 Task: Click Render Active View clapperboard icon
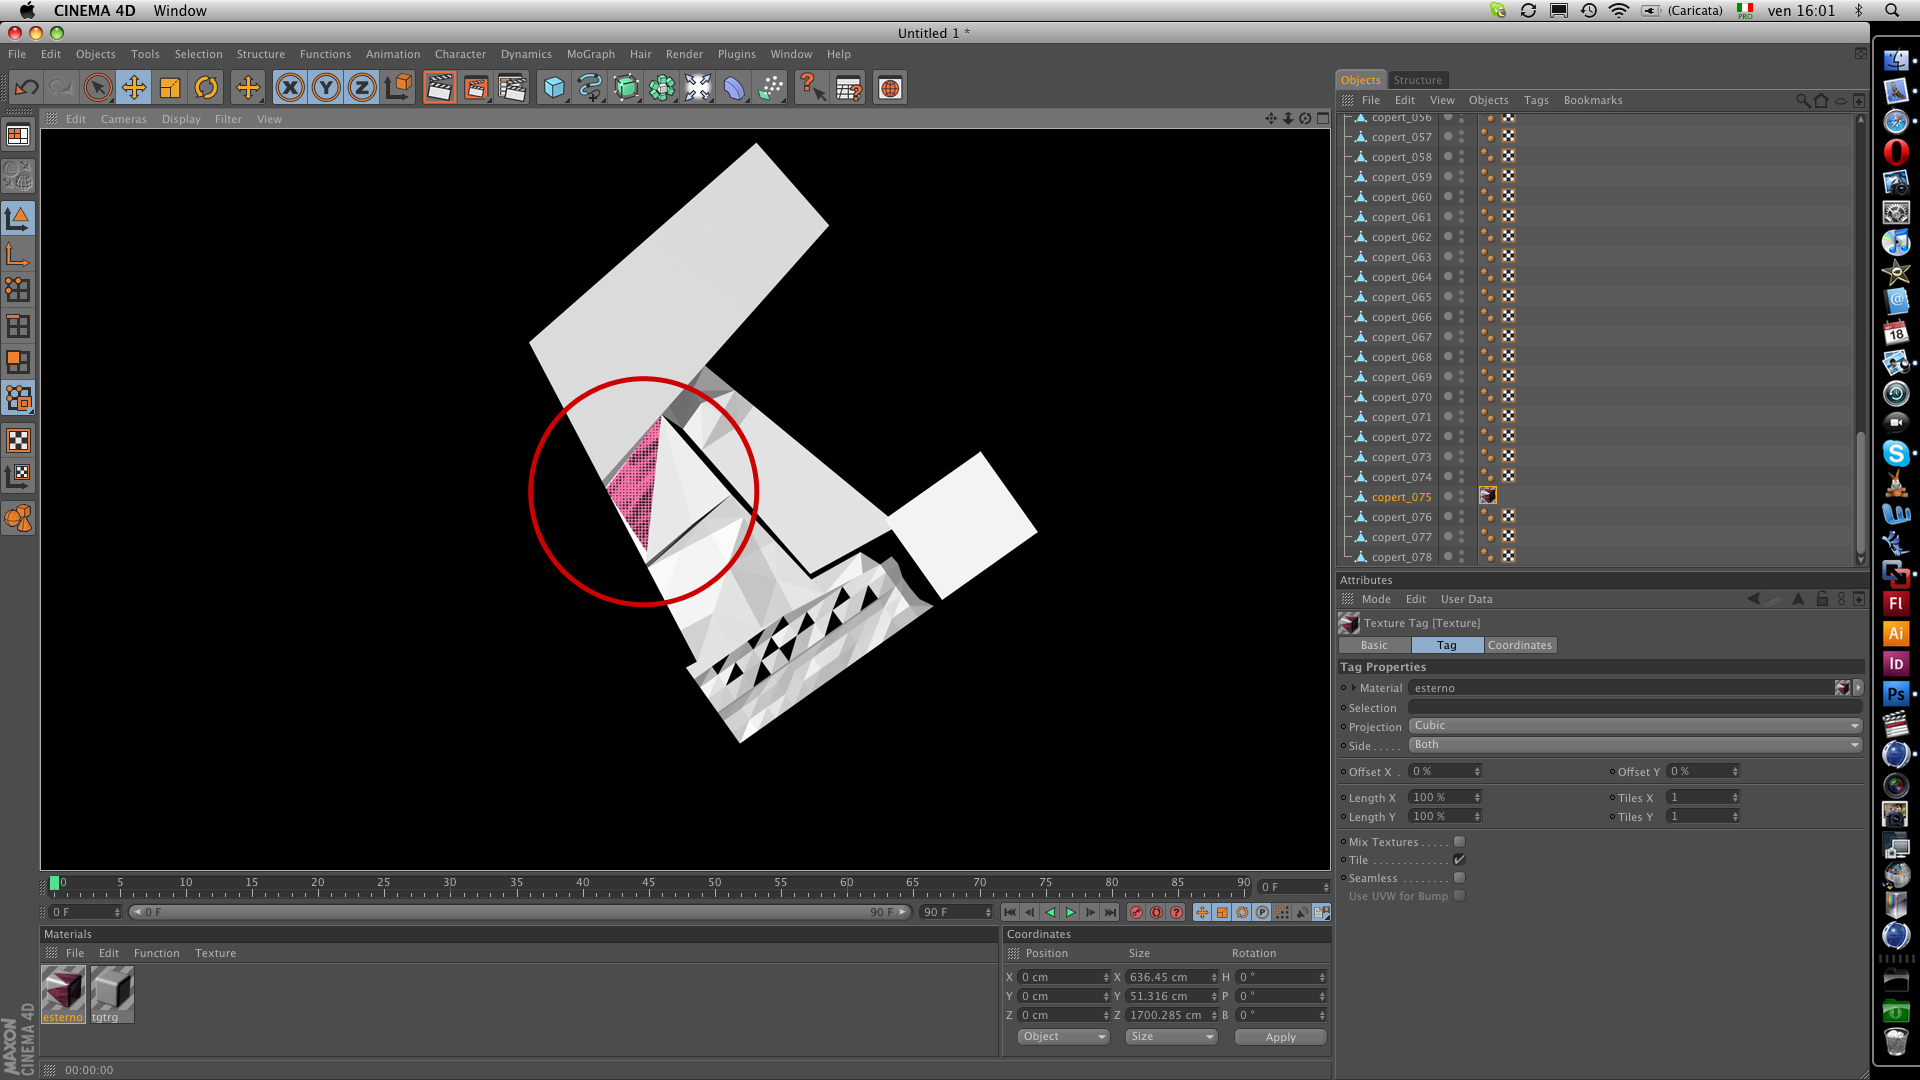tap(439, 88)
